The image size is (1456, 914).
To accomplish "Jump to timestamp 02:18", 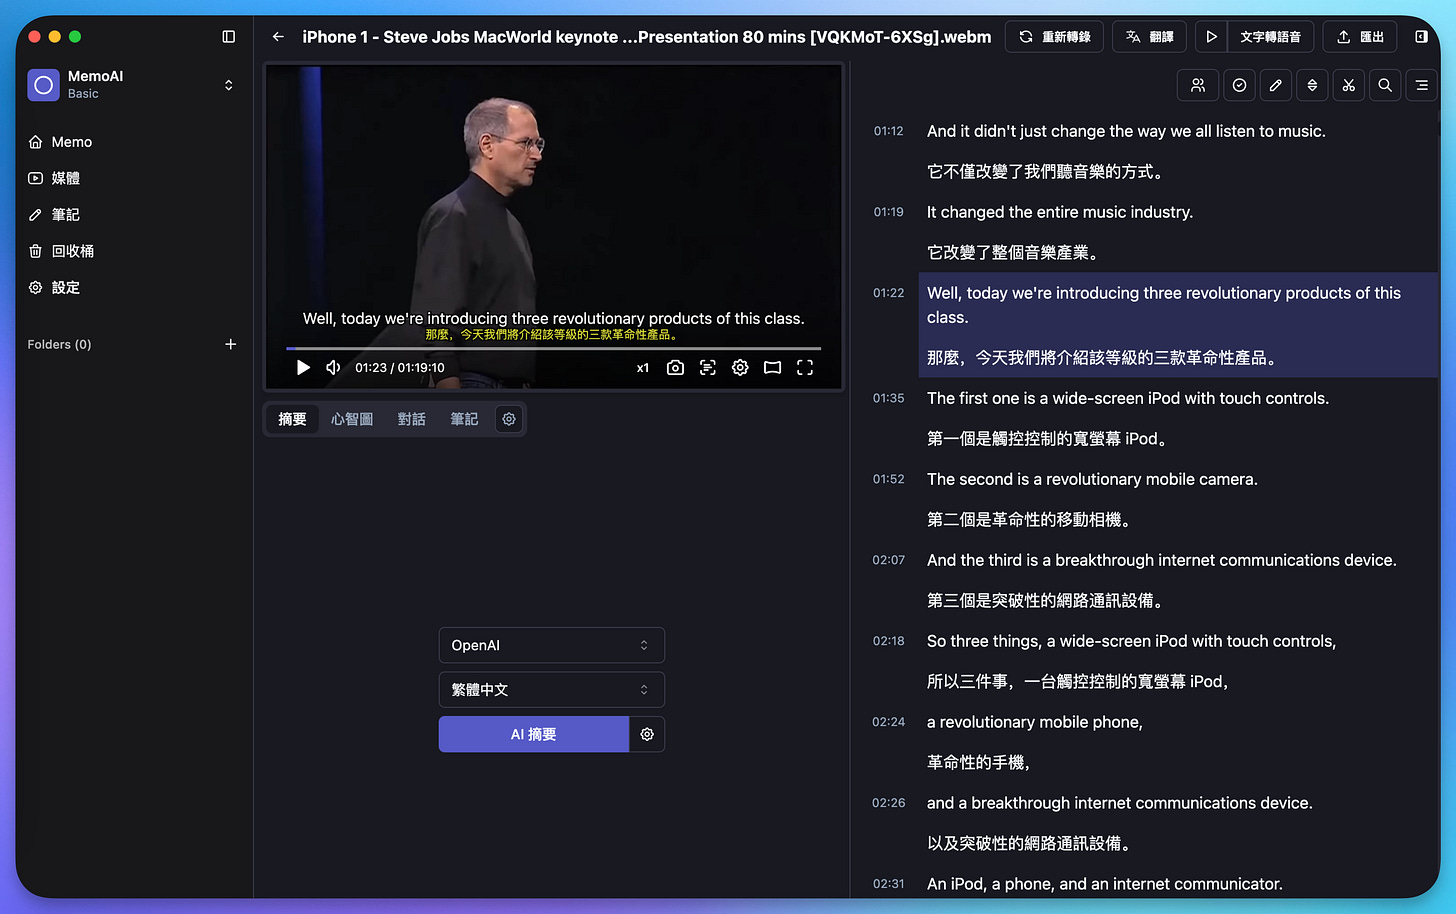I will coord(888,641).
